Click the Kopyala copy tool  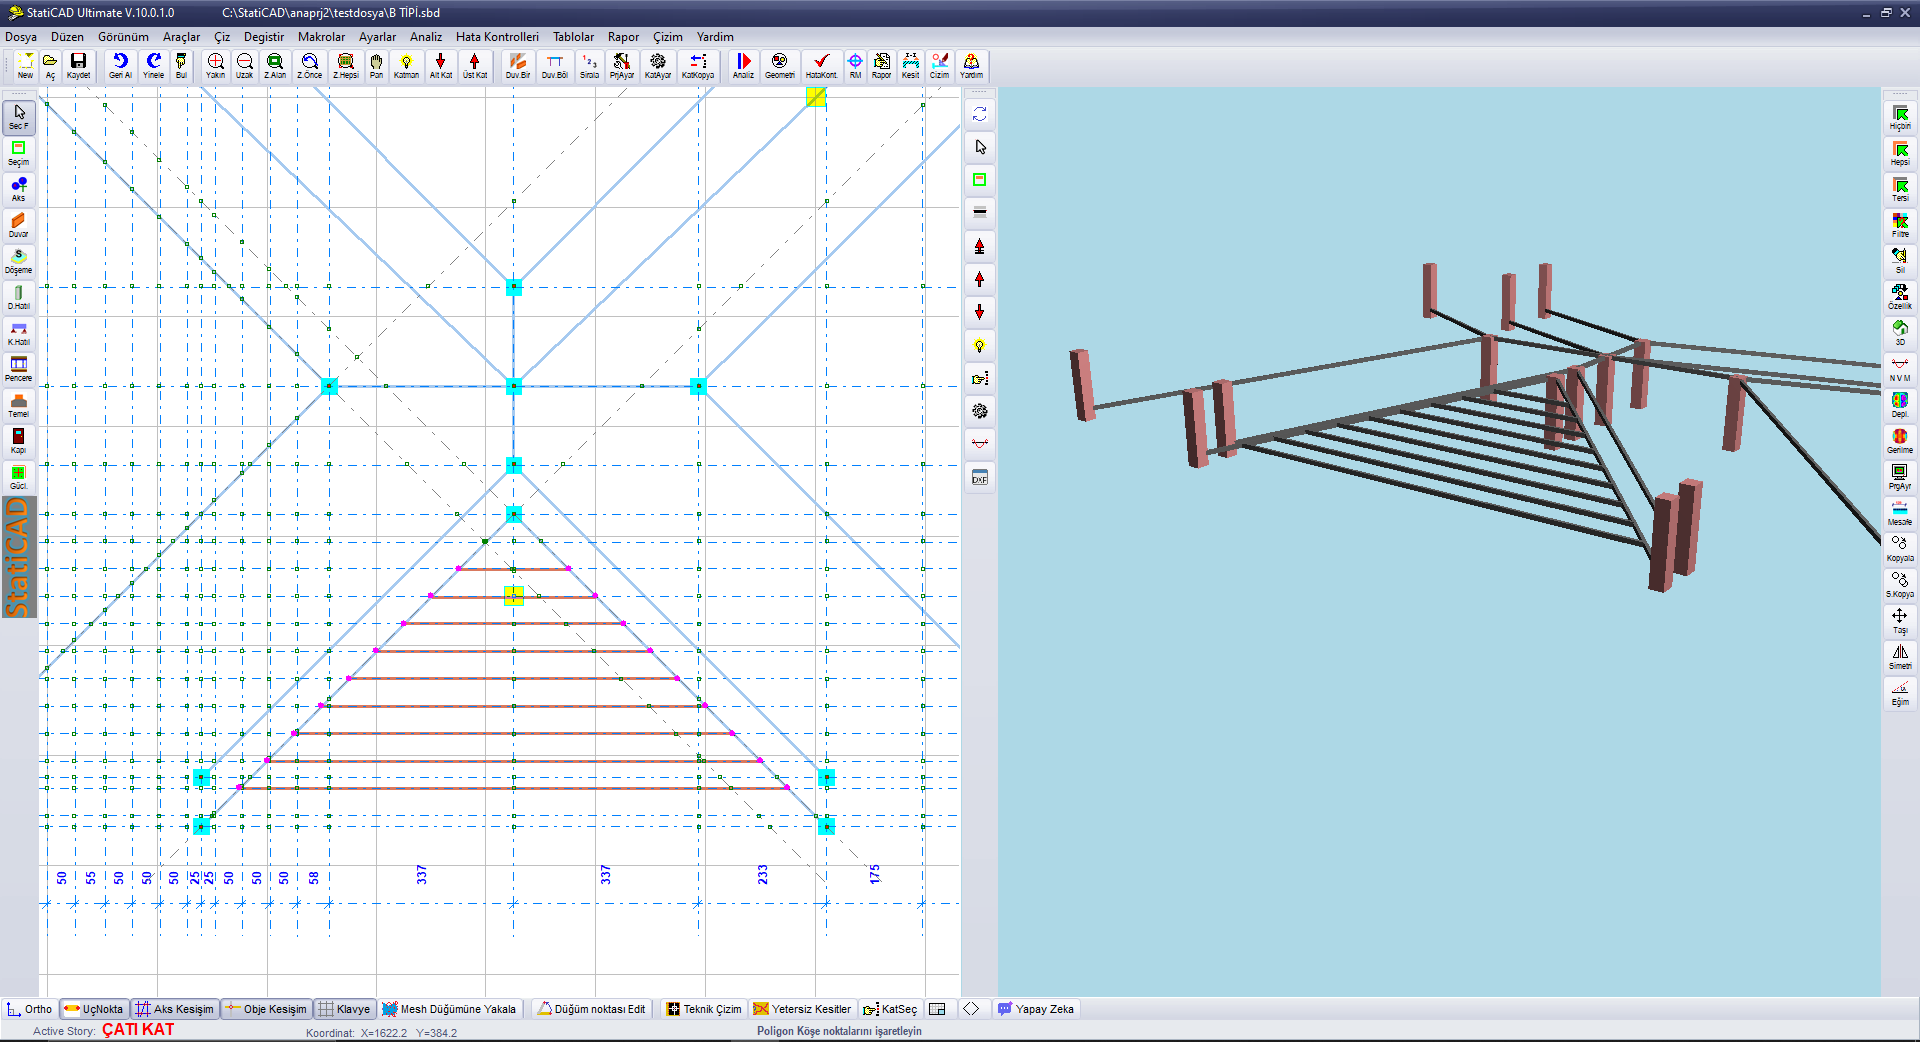click(1900, 549)
